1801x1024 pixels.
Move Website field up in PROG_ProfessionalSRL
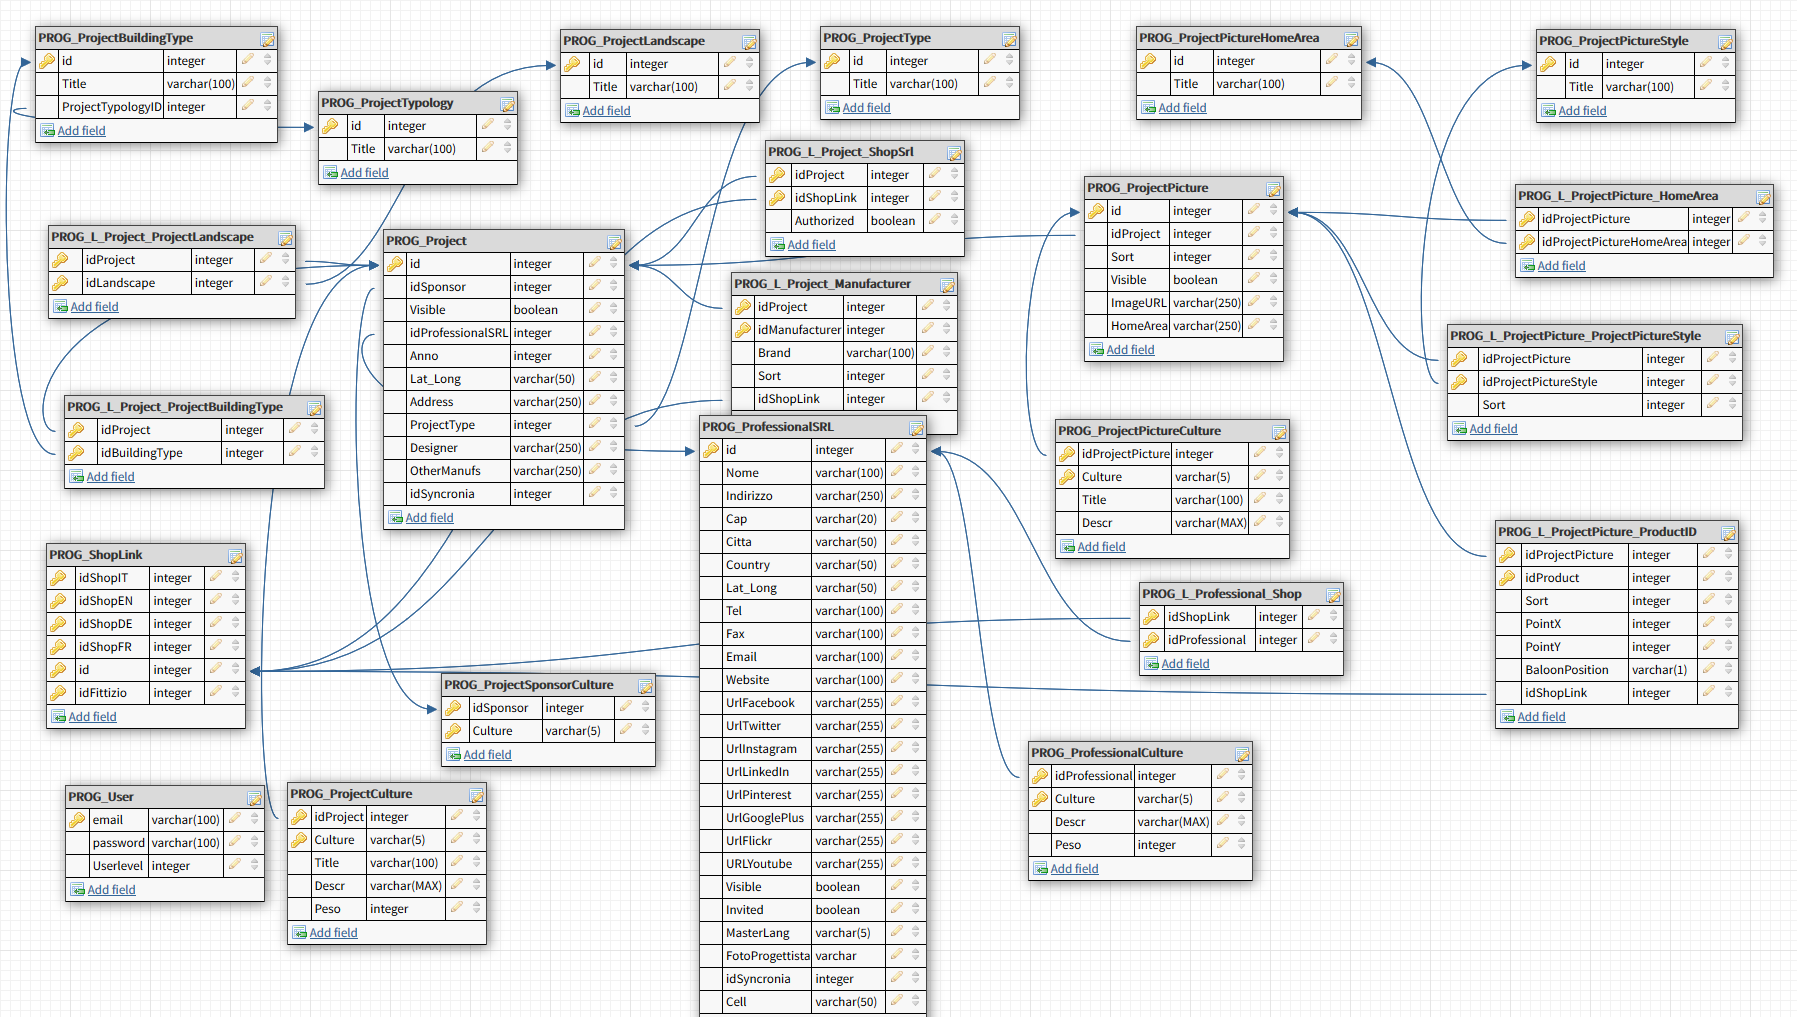click(915, 675)
